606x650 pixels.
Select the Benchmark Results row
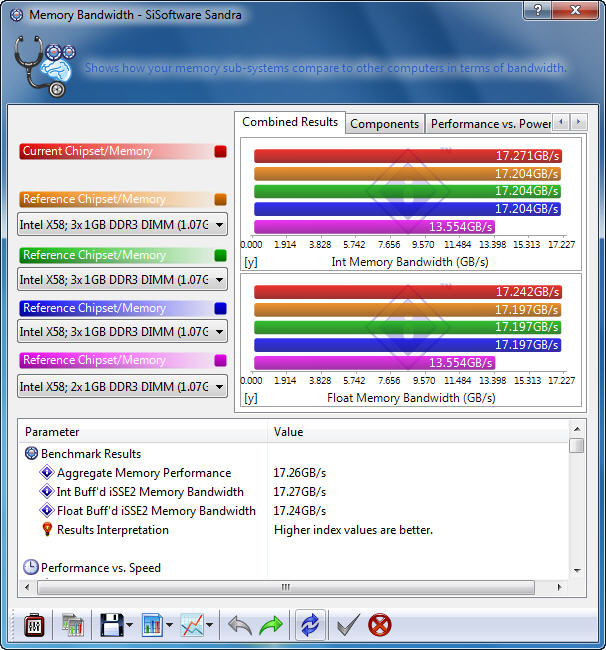293,454
